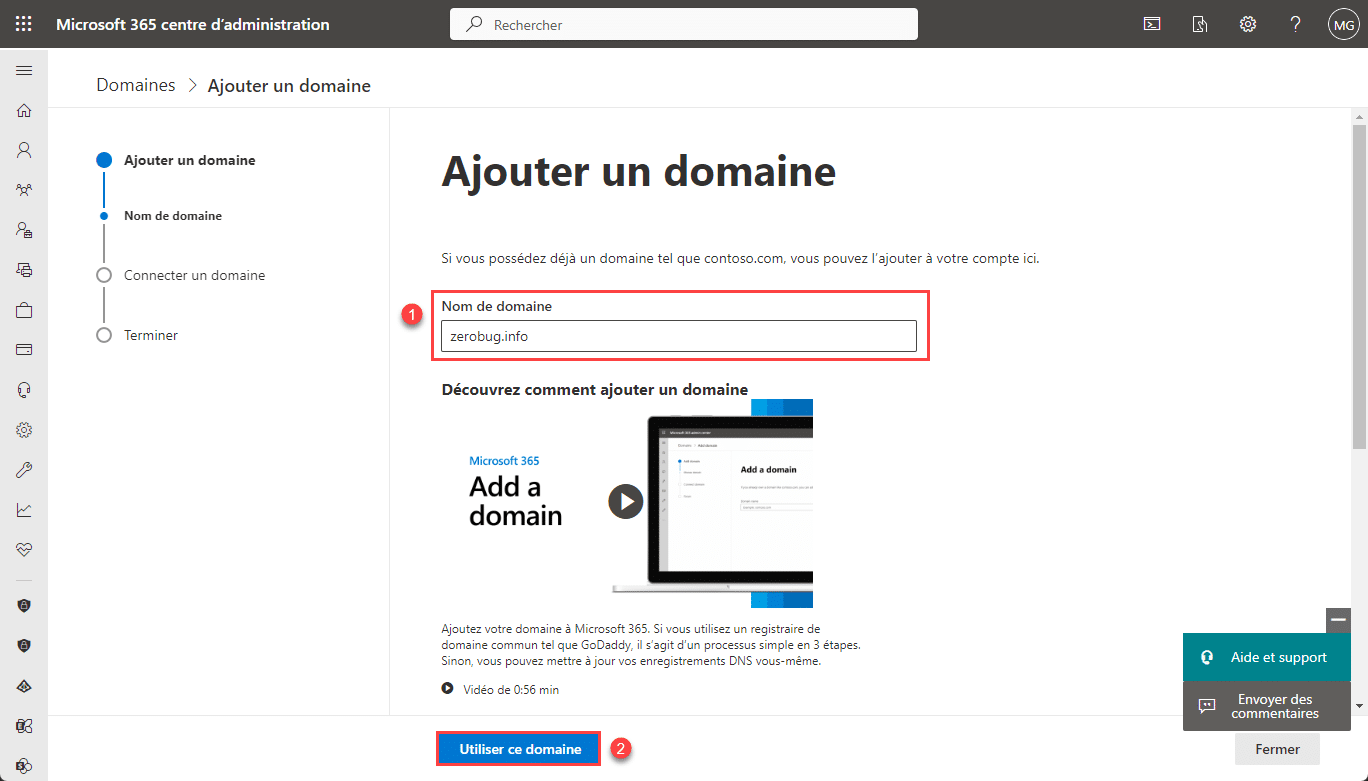Click 'Découvrez comment ajouter un domaine' heading
The image size is (1368, 781).
point(595,389)
